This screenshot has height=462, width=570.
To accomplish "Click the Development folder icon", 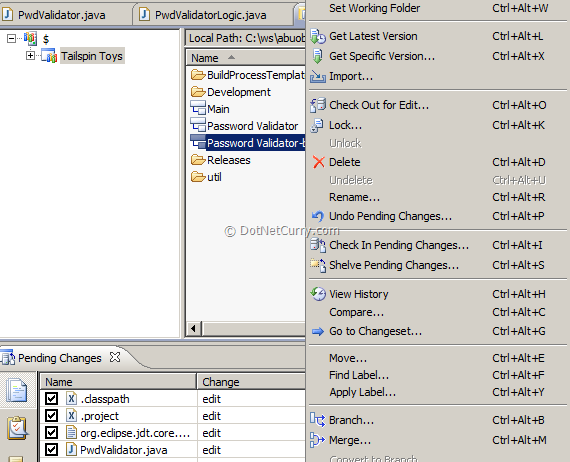I will click(198, 92).
